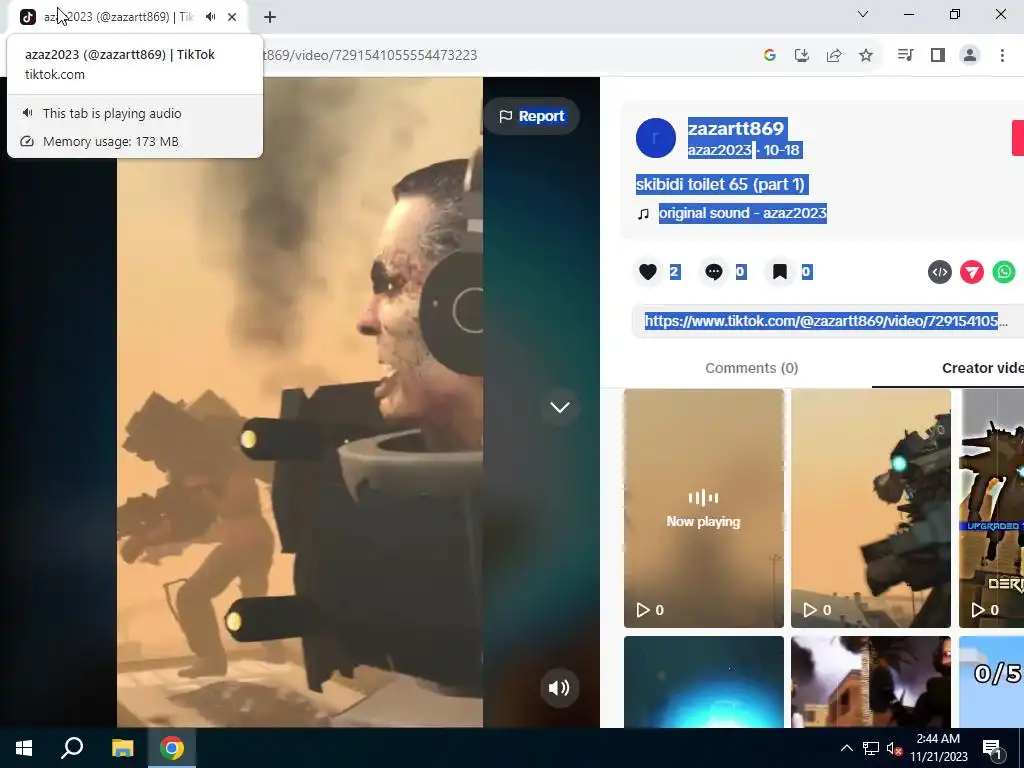Click video title skibidi toilet 65 (part 1)
This screenshot has width=1024, height=768.
pyautogui.click(x=720, y=184)
